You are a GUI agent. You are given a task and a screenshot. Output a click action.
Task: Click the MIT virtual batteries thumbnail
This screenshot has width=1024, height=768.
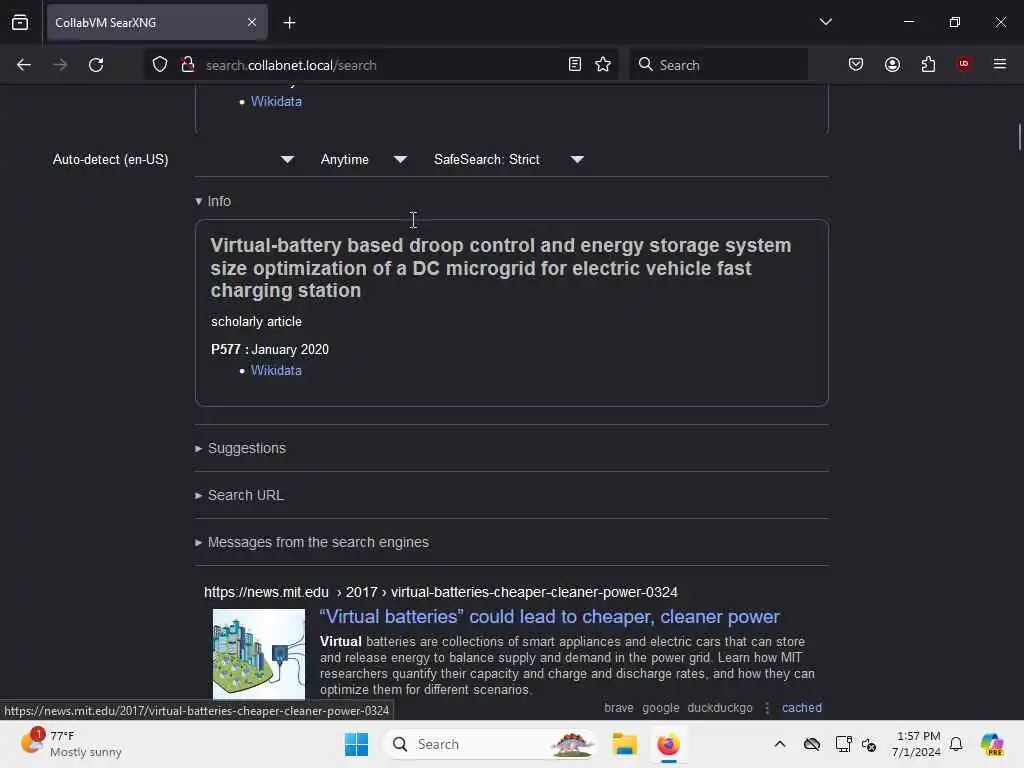pos(259,654)
